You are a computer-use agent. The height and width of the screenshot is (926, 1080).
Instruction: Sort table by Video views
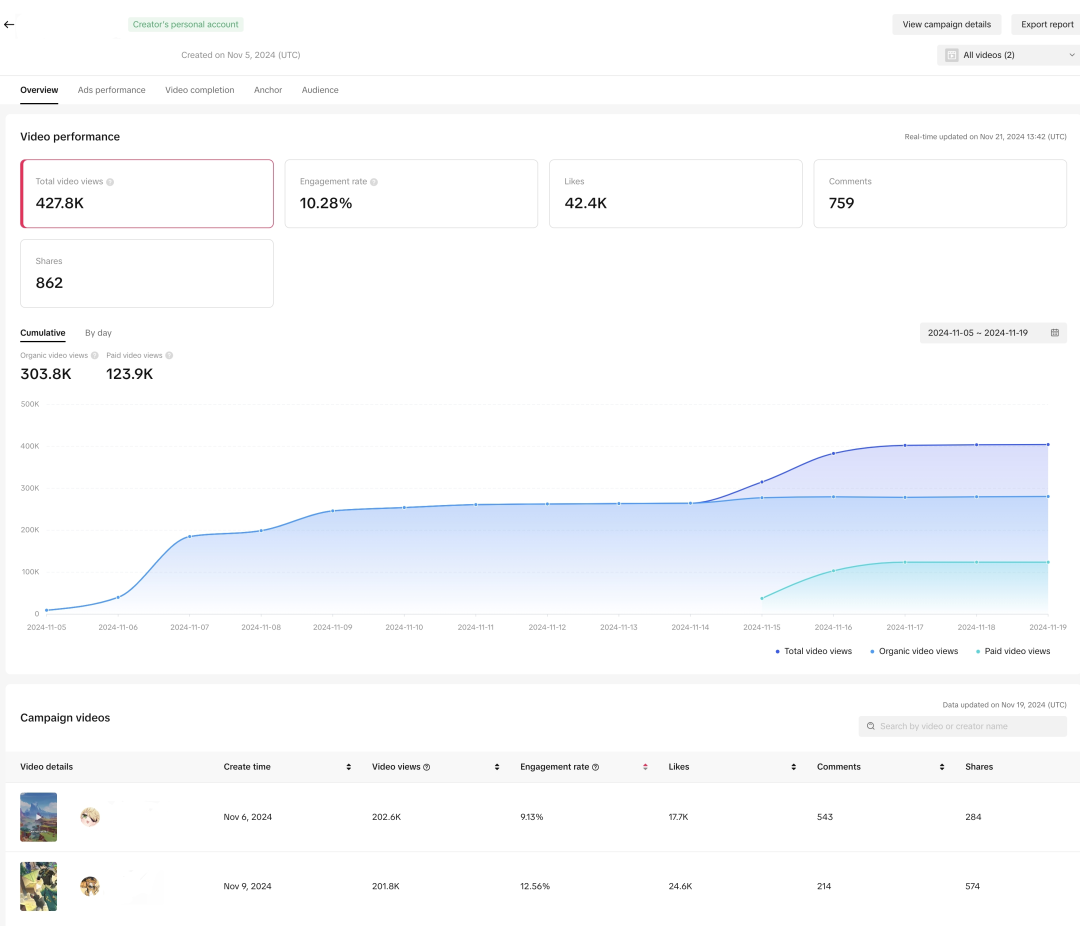pos(497,767)
